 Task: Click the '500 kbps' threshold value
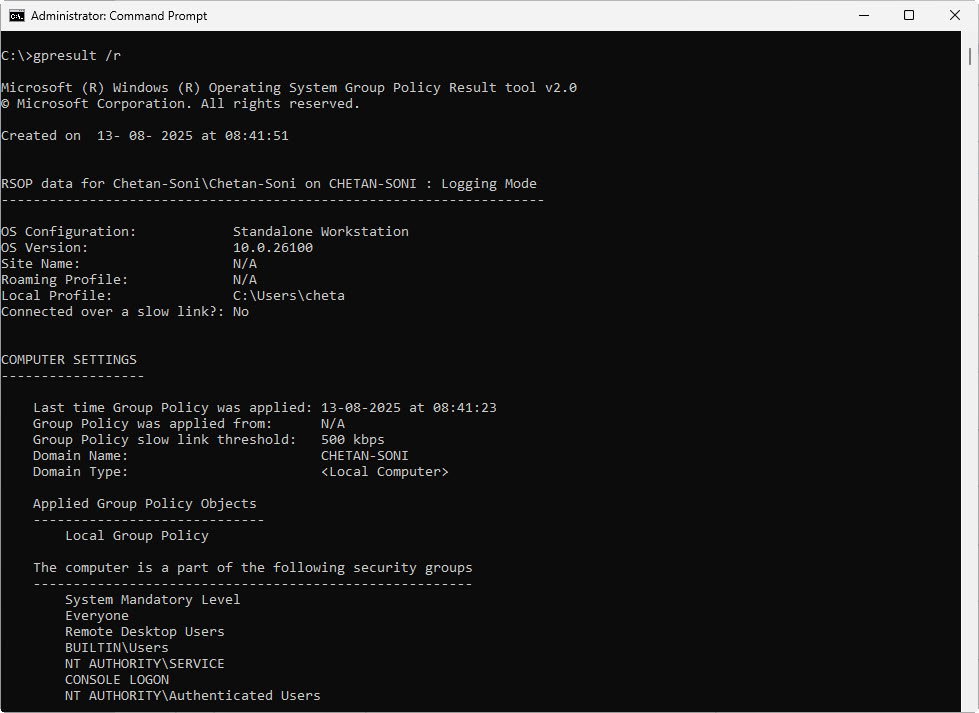coord(353,440)
